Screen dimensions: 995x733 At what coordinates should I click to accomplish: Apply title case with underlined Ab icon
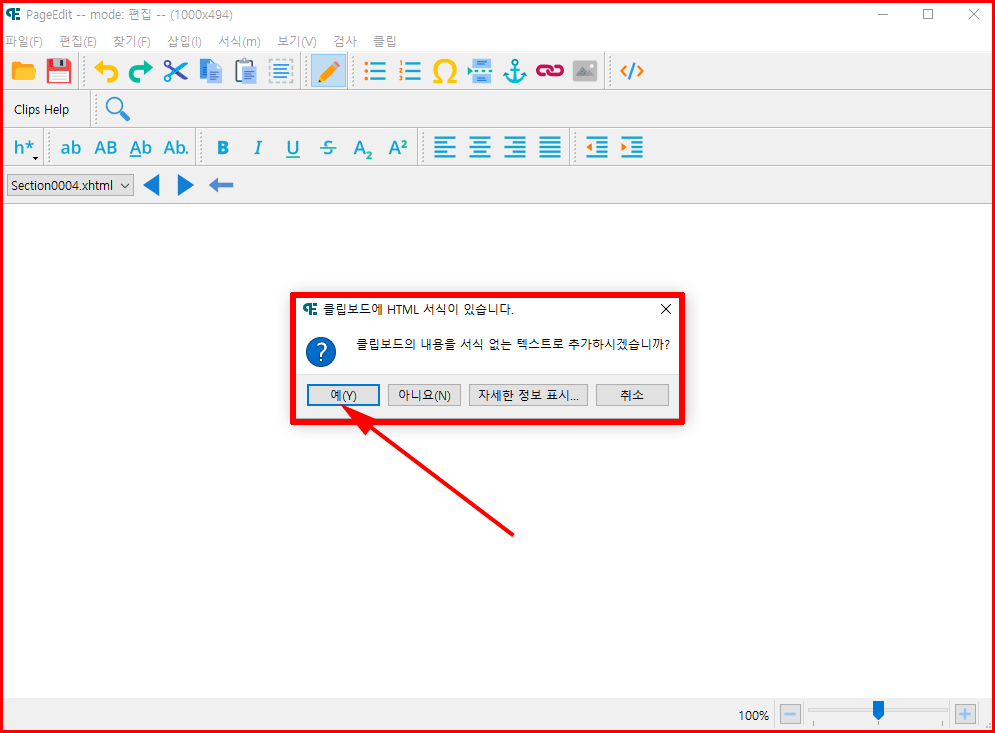coord(140,148)
